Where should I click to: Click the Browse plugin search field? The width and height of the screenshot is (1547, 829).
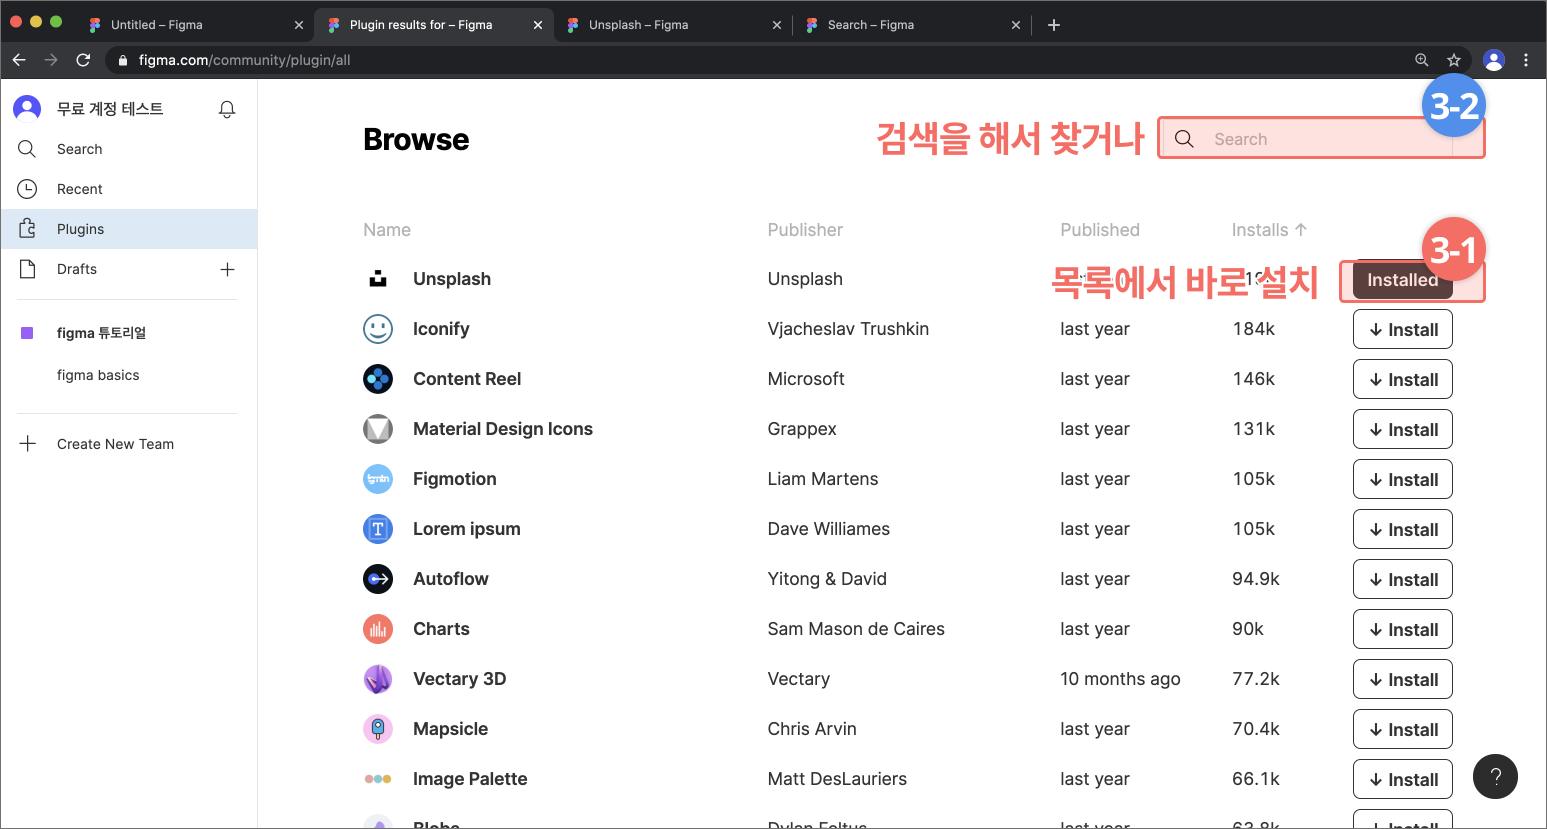(x=1322, y=138)
